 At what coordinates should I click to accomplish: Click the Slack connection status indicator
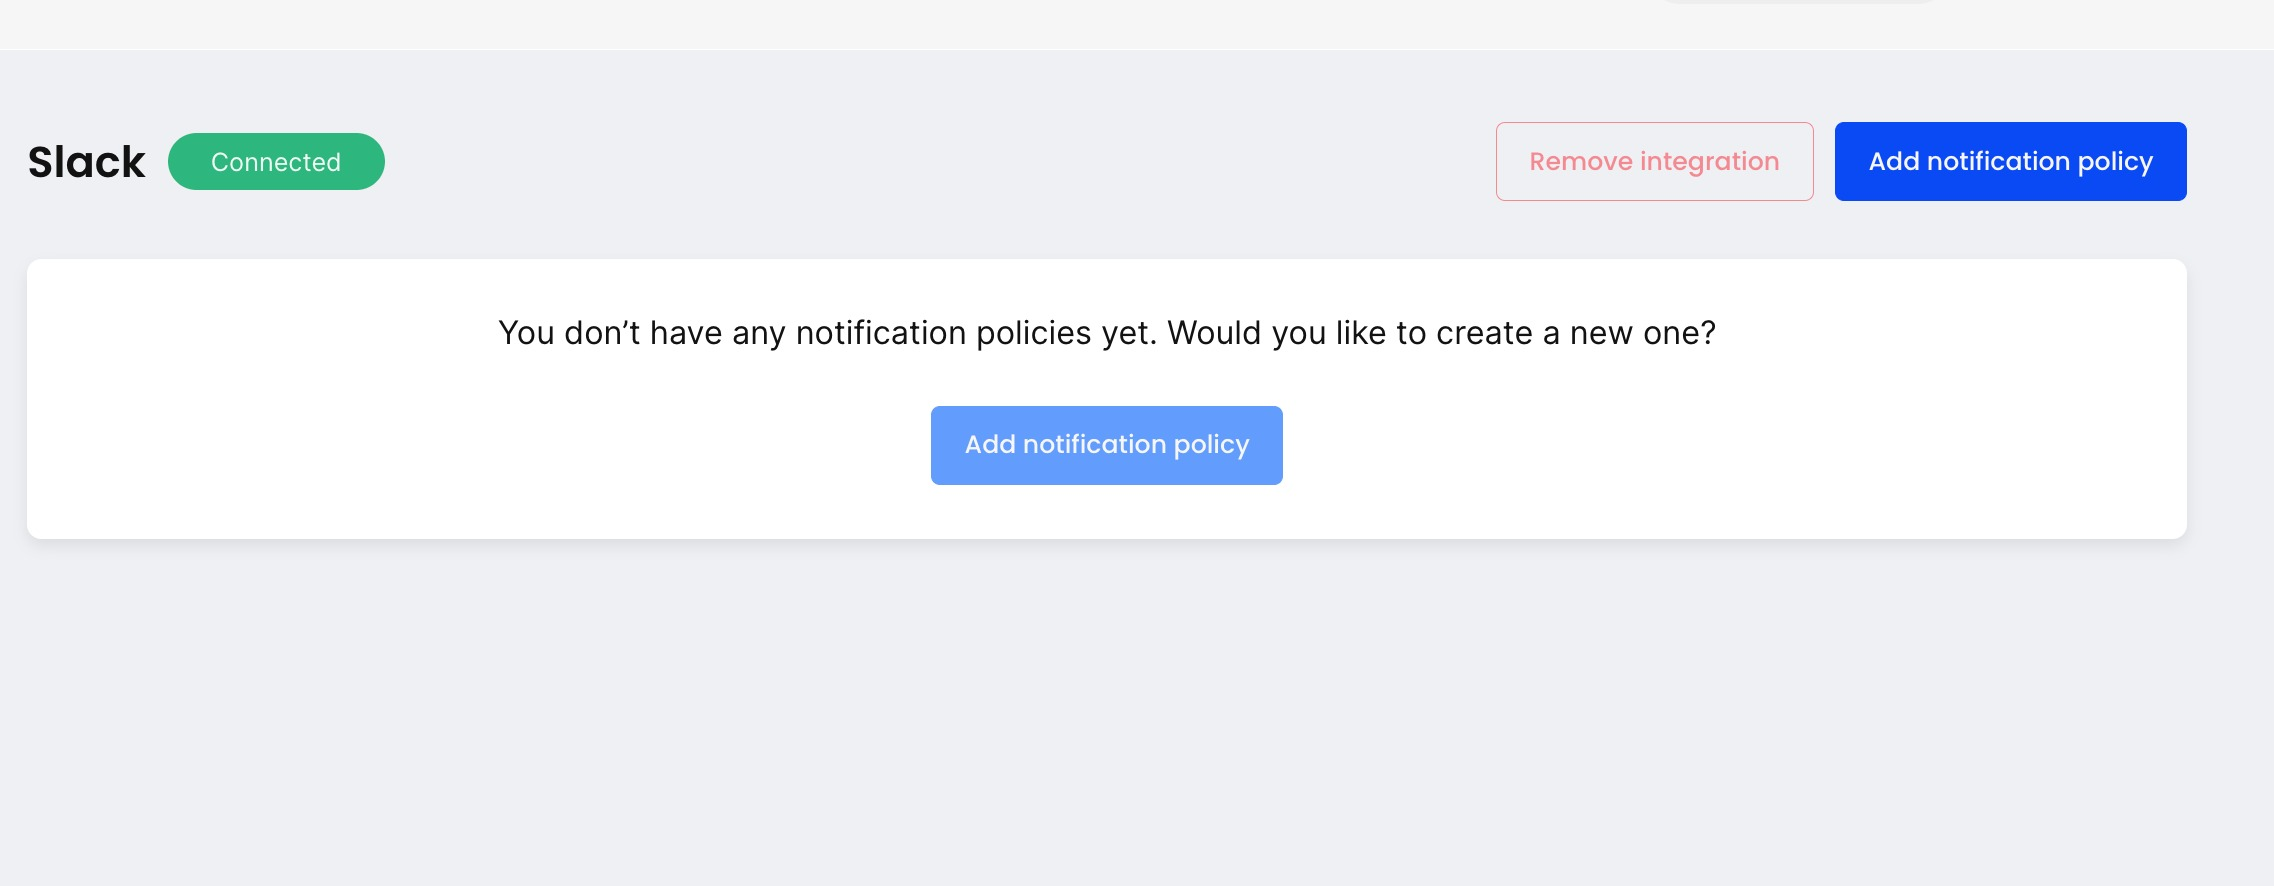coord(276,161)
